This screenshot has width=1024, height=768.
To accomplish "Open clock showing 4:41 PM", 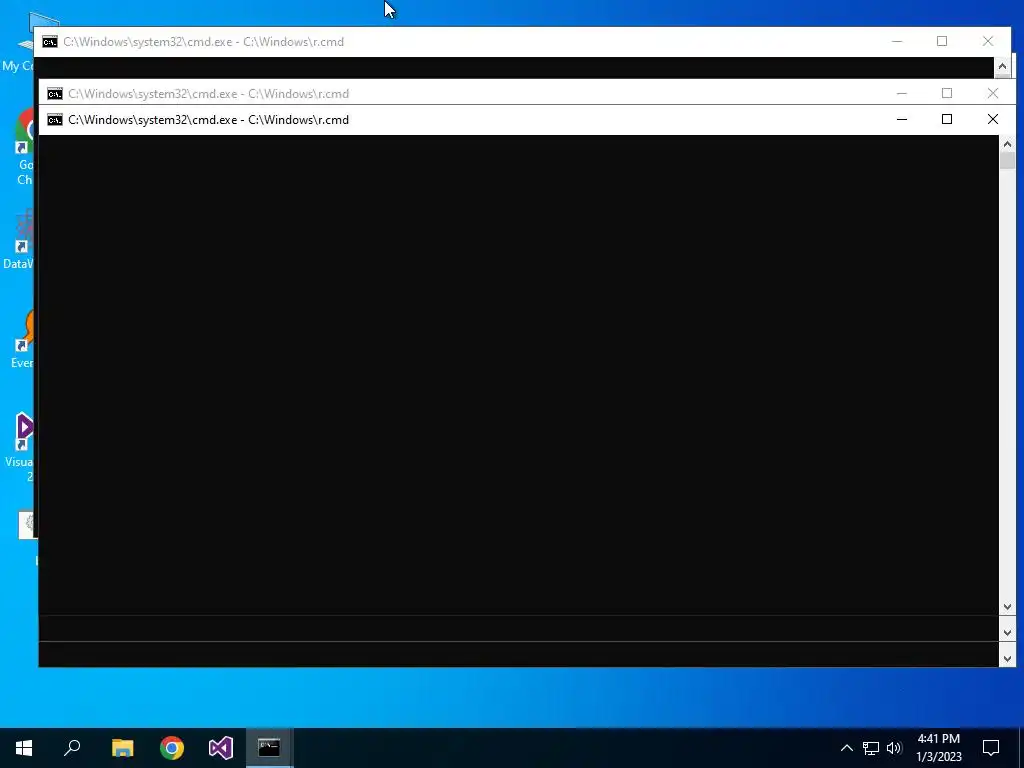I will (938, 739).
